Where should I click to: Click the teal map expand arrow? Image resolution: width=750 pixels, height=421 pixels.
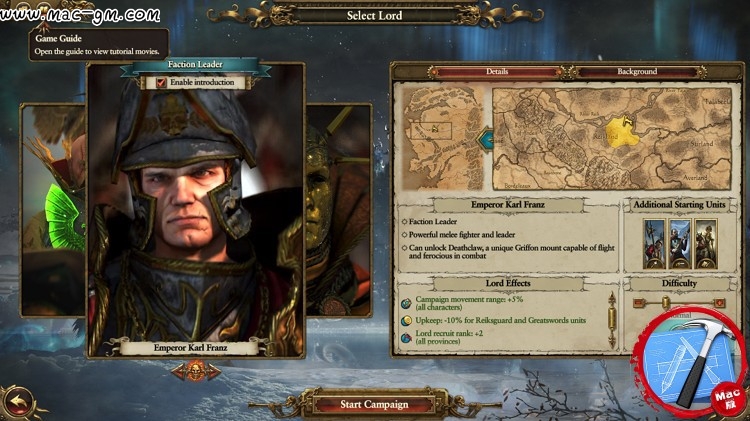coord(485,140)
